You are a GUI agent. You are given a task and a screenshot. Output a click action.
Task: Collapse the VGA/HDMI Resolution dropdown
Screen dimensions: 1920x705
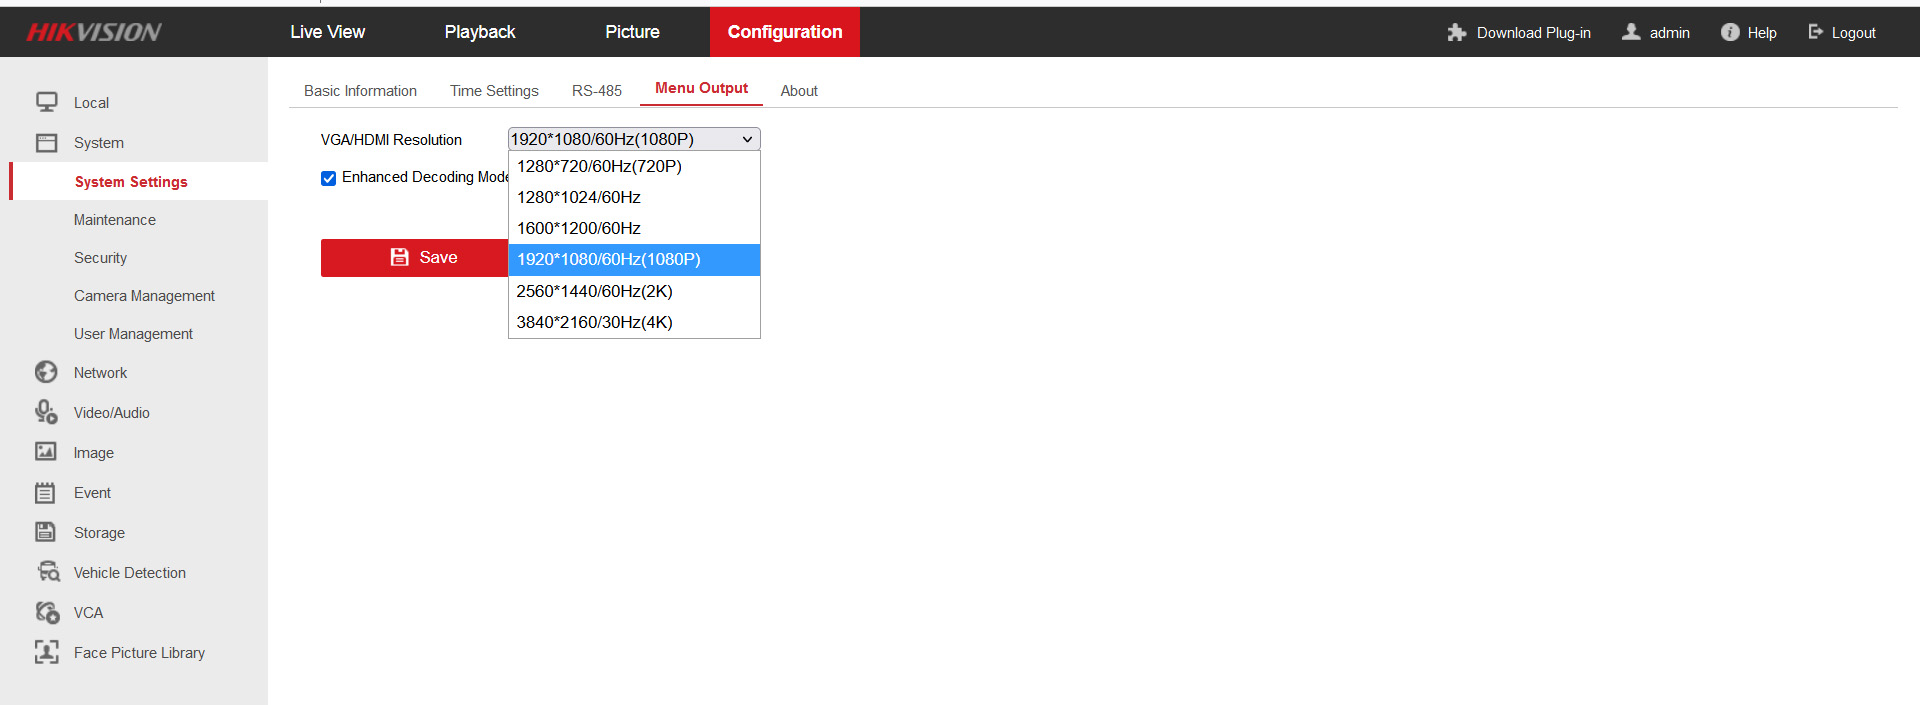point(634,139)
